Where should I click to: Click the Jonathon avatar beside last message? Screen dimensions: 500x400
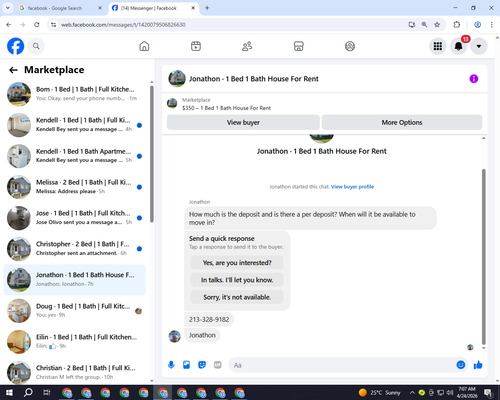[174, 336]
